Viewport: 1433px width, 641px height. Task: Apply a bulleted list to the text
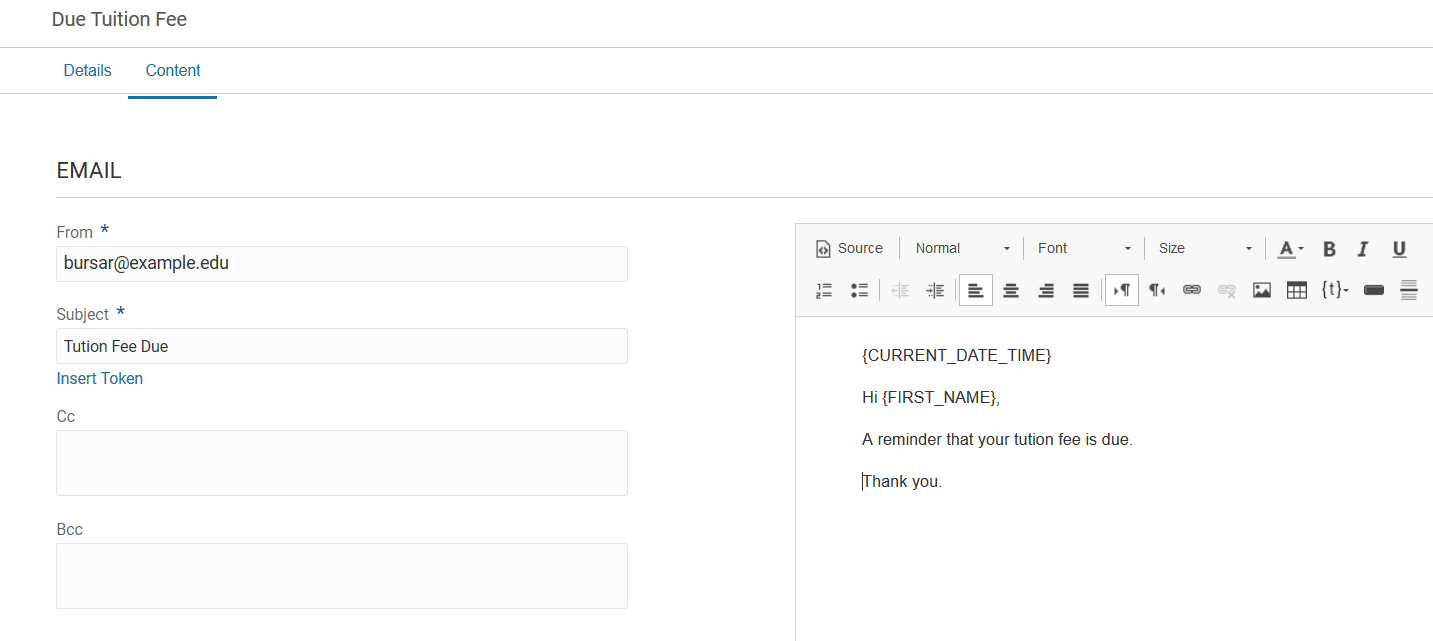pos(859,290)
